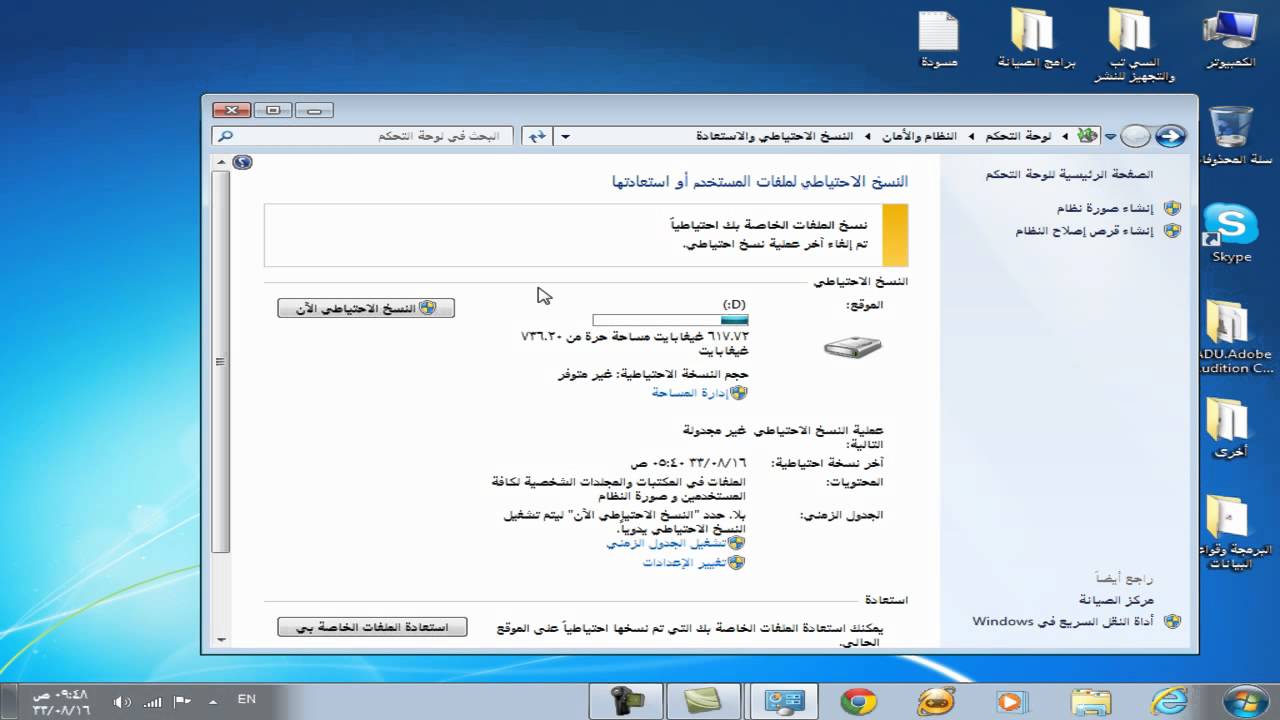Select the Recycle Bin desktop icon
Viewport: 1280px width, 720px height.
(x=1232, y=136)
